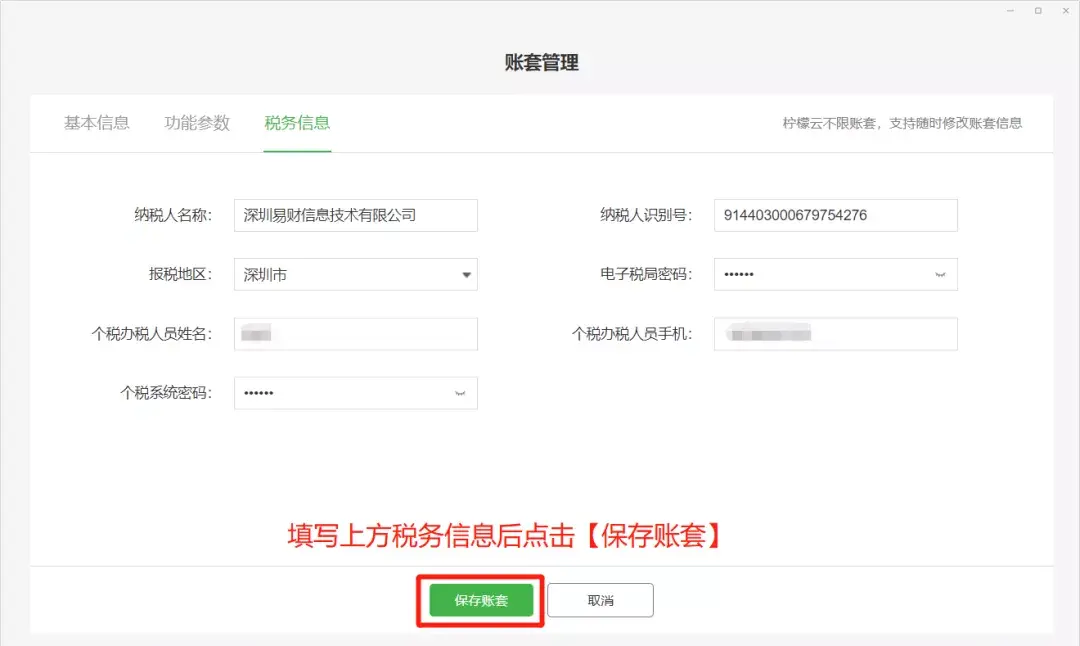This screenshot has height=646, width=1080.
Task: Close the 账套管理 window
Action: coord(1066,11)
